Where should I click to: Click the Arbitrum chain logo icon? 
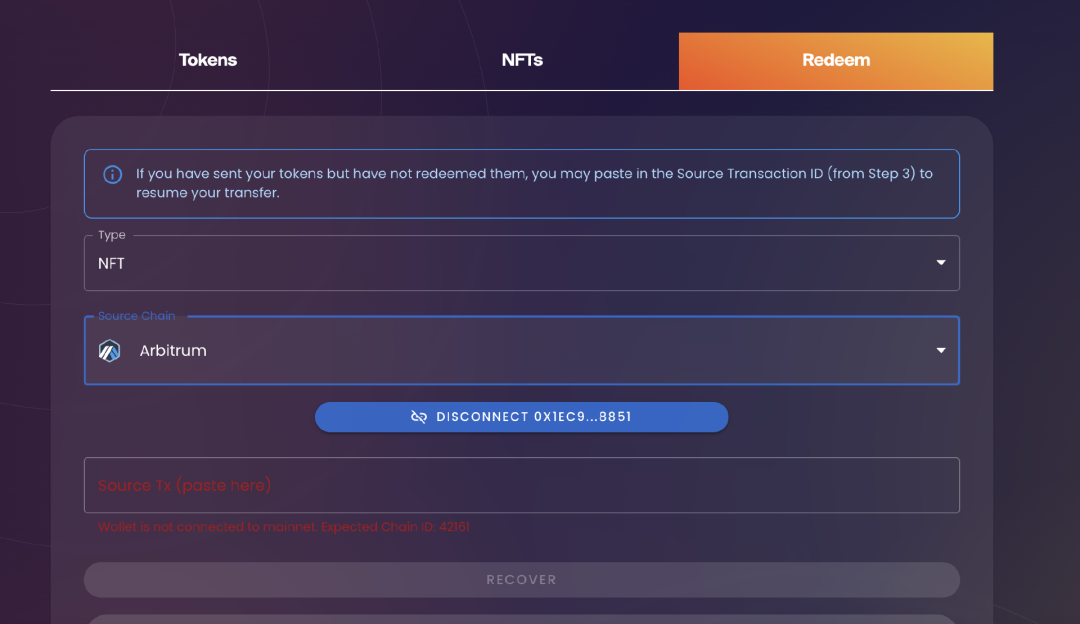pyautogui.click(x=110, y=351)
